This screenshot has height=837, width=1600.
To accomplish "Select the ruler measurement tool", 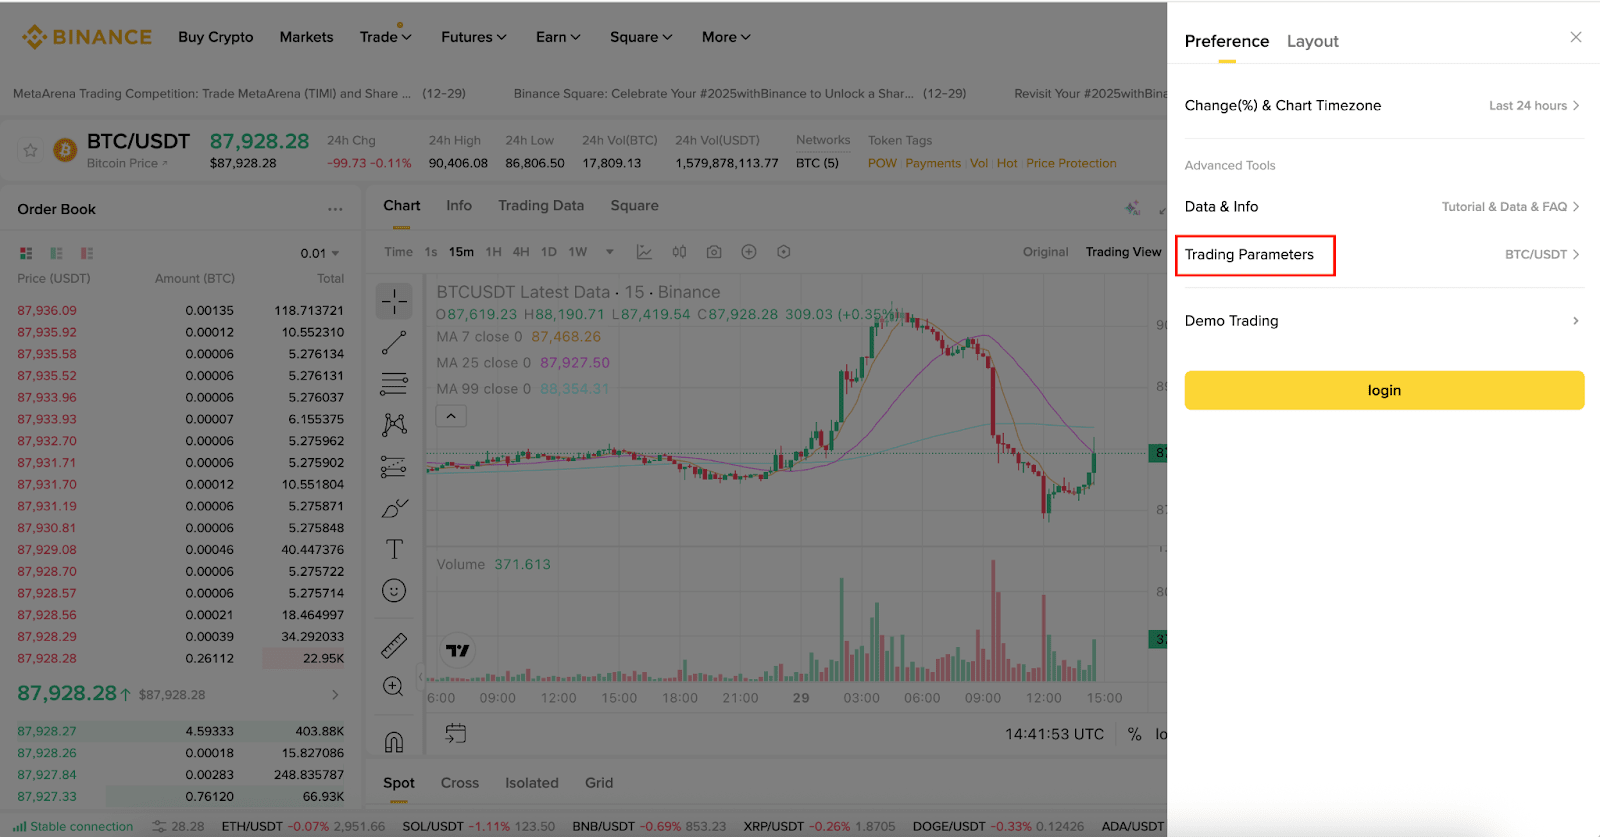I will tap(394, 645).
